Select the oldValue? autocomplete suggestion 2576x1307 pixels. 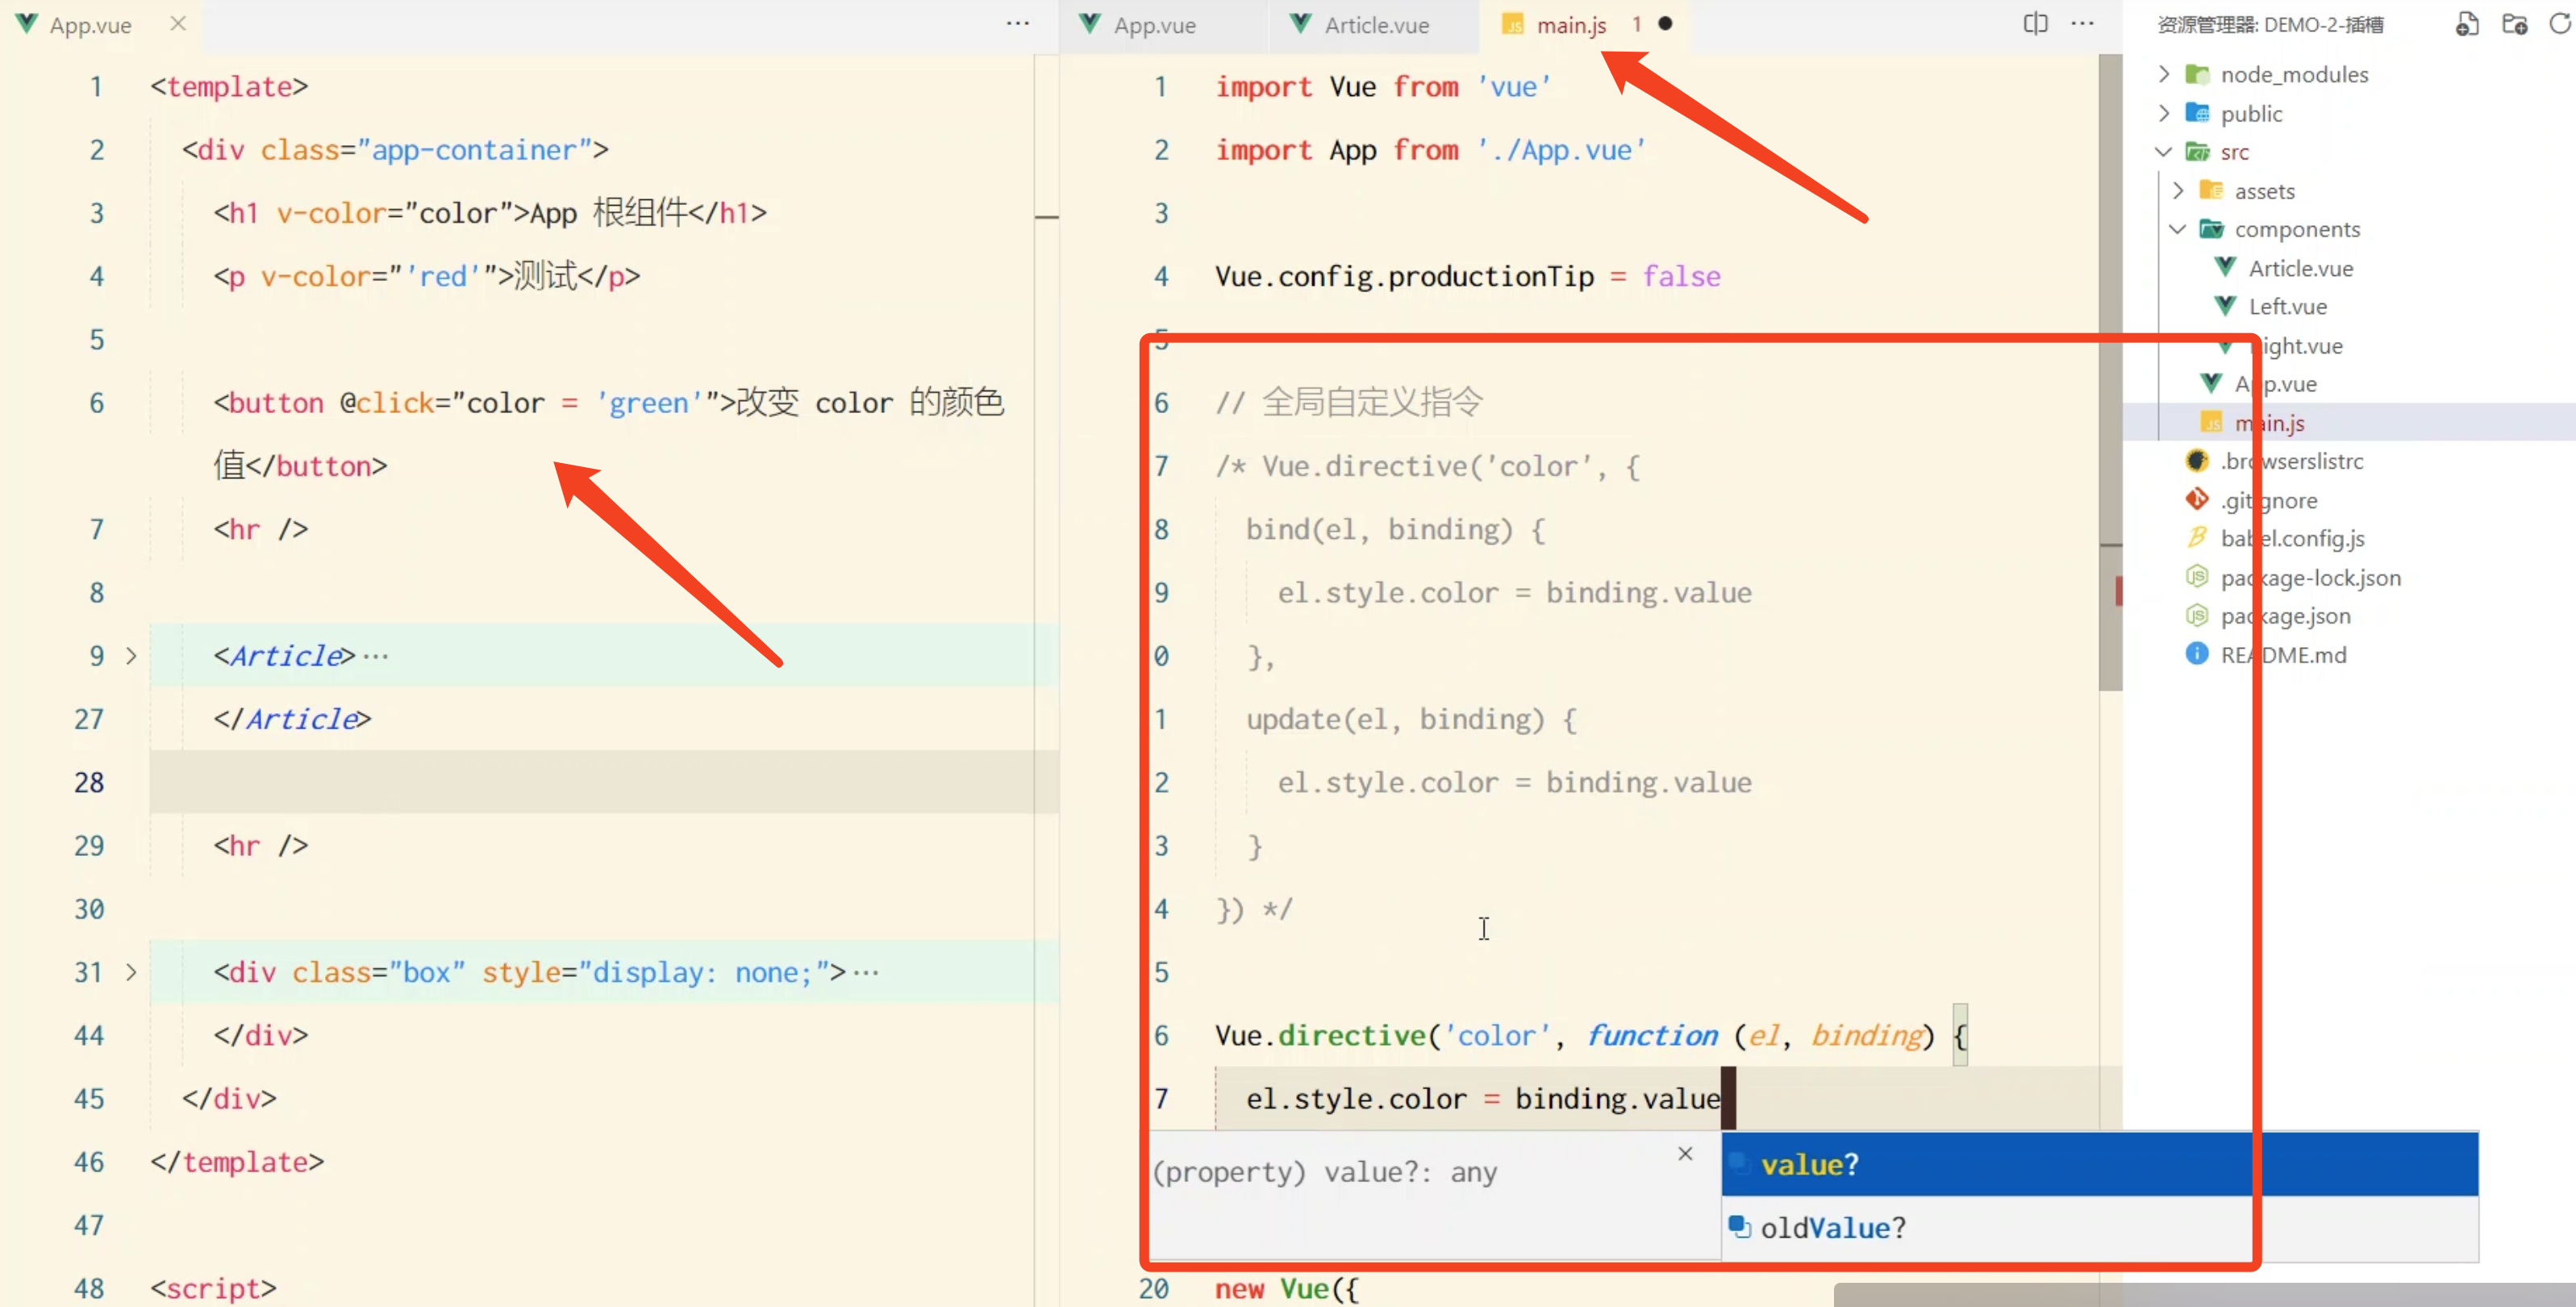click(1832, 1228)
